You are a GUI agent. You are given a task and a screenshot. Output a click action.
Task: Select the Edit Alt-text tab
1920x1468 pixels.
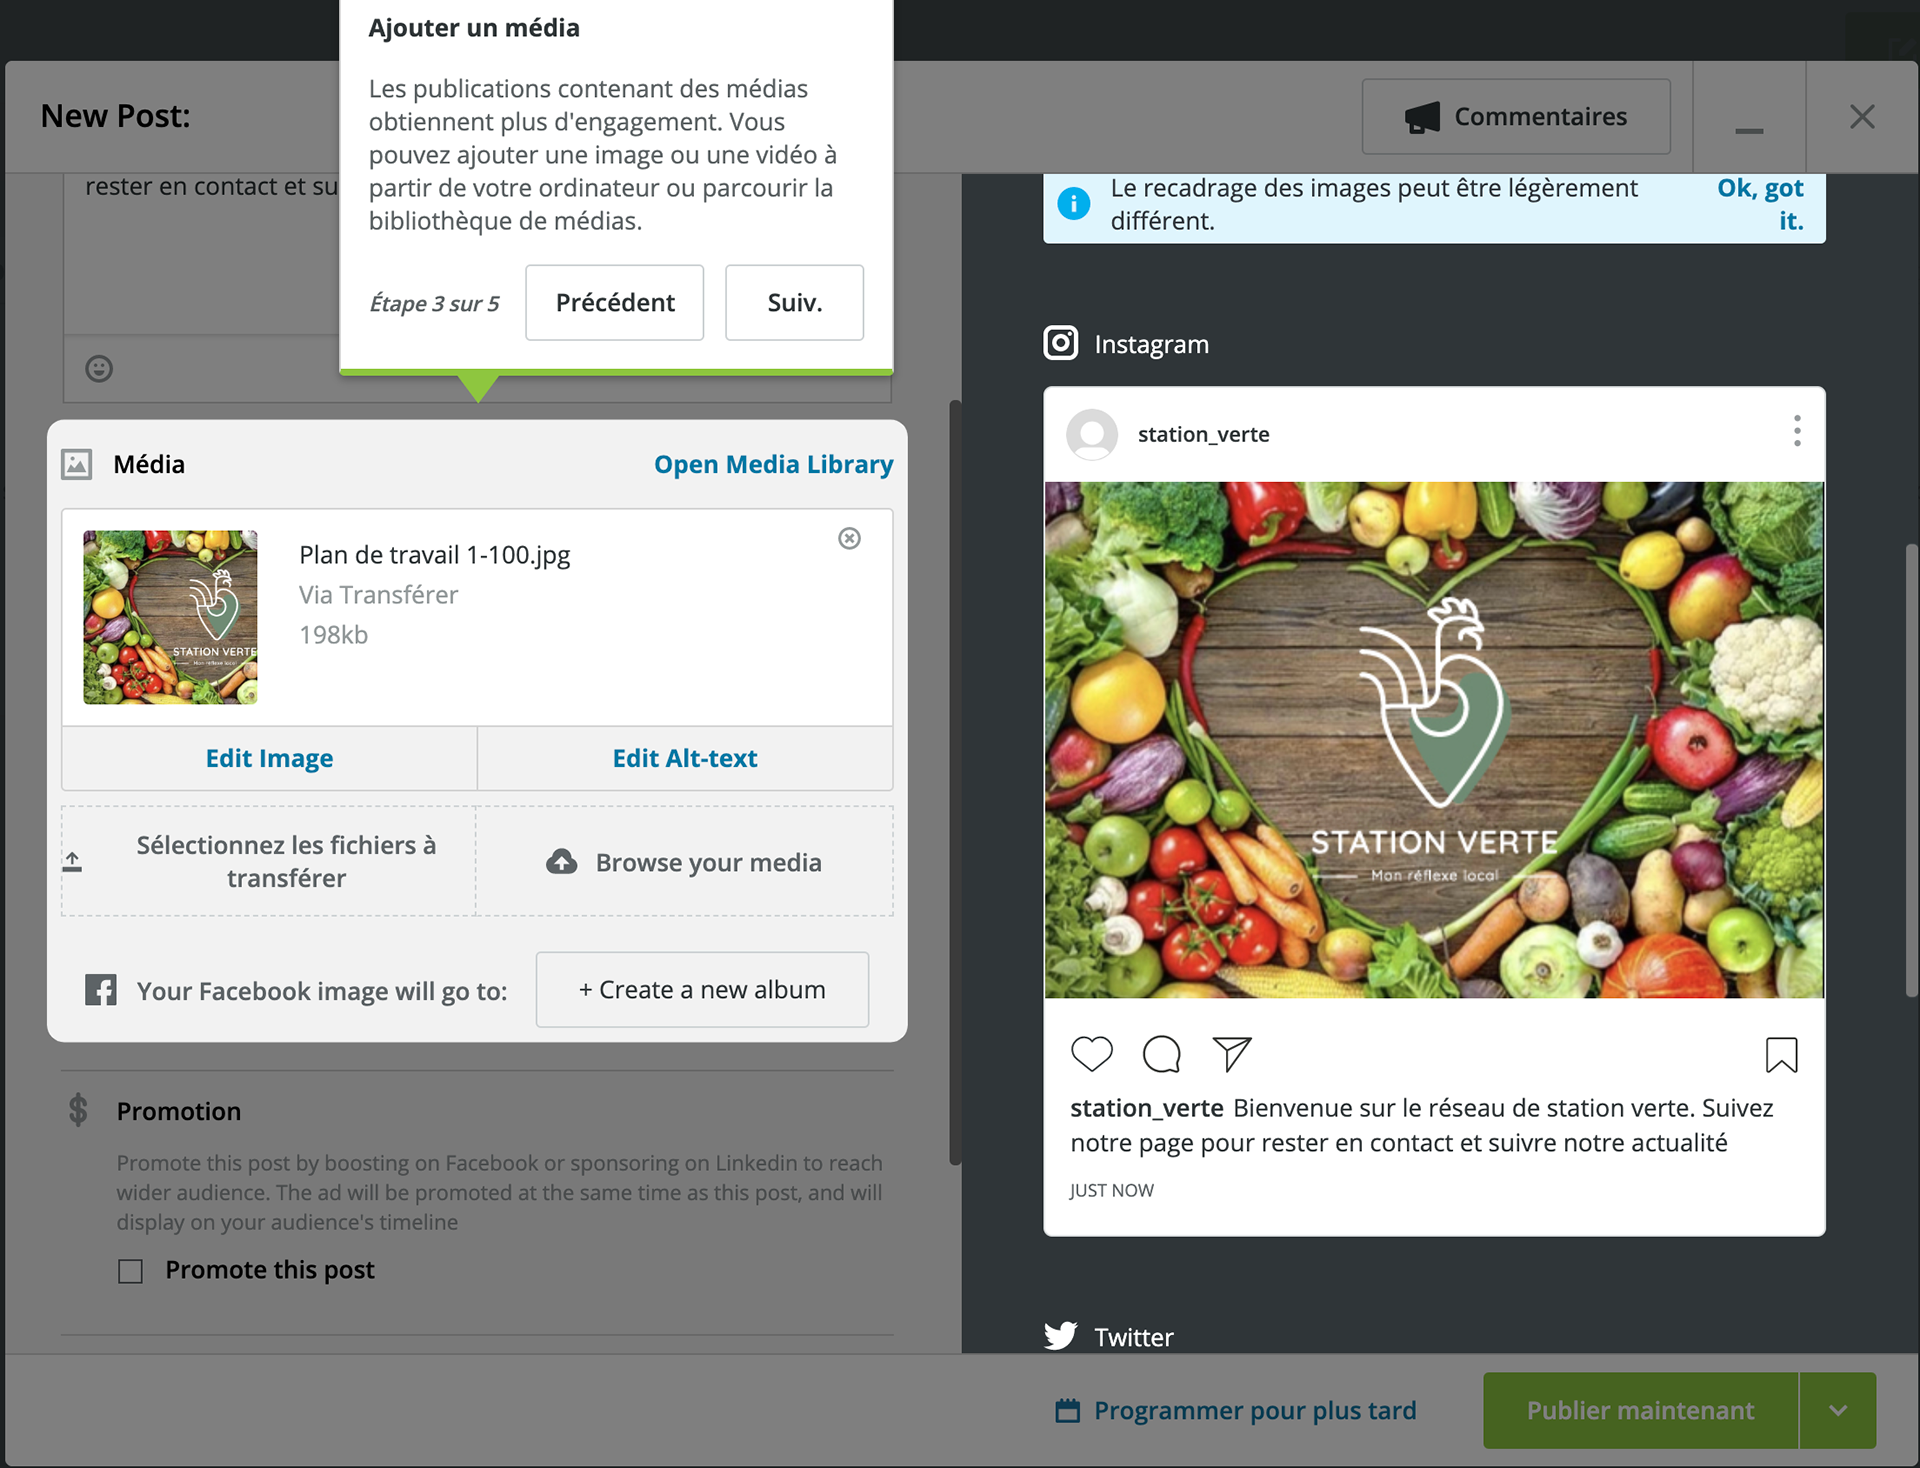point(685,758)
